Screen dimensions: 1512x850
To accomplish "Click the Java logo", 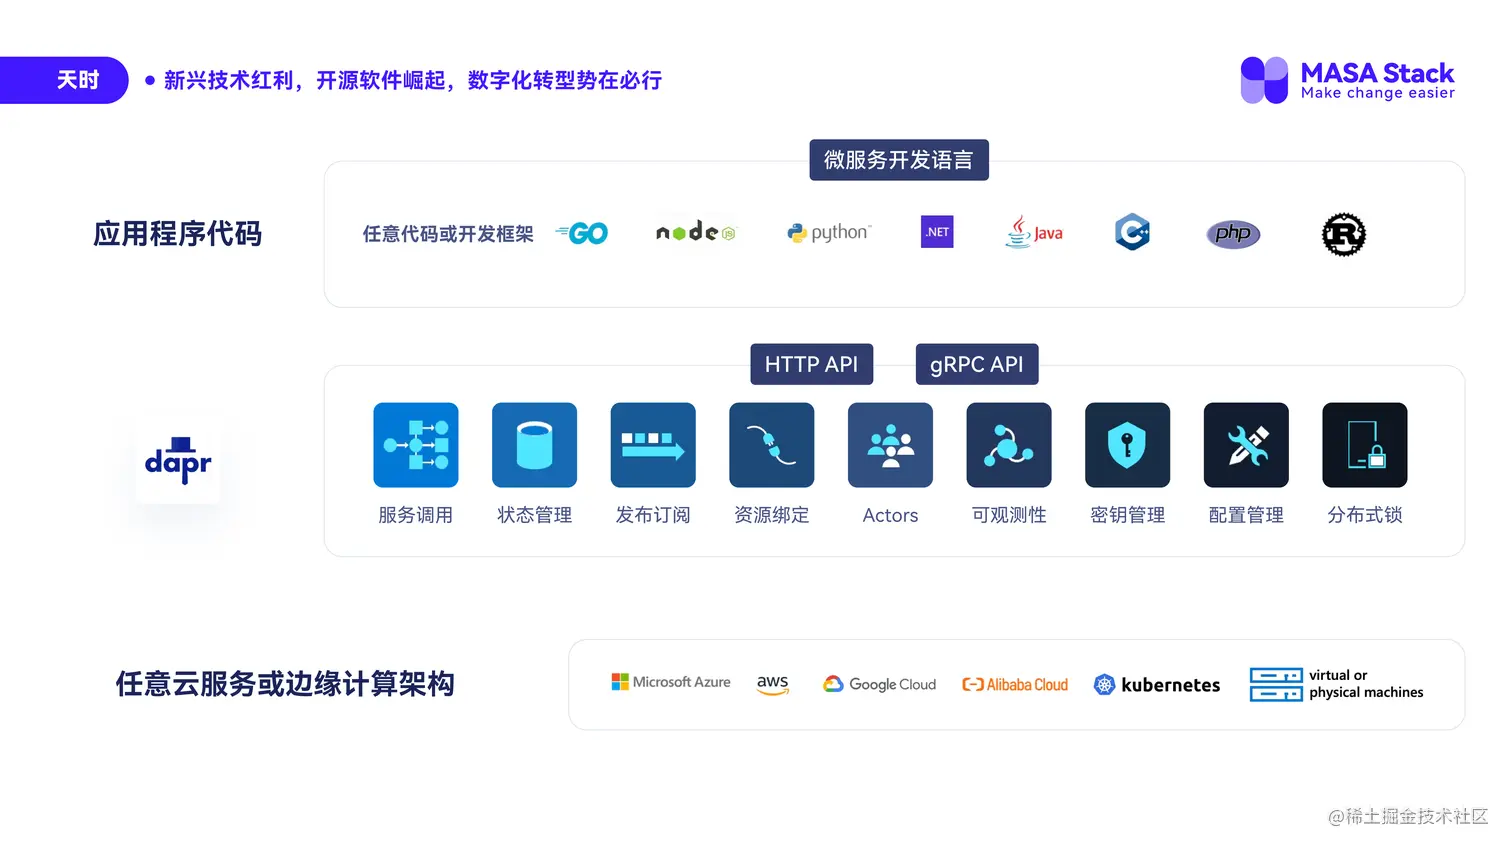I will point(1034,232).
